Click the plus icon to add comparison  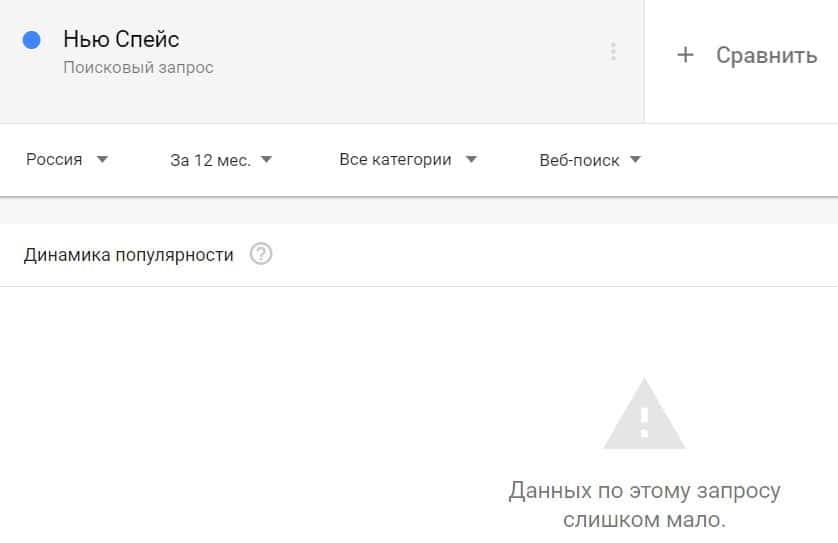click(x=685, y=55)
